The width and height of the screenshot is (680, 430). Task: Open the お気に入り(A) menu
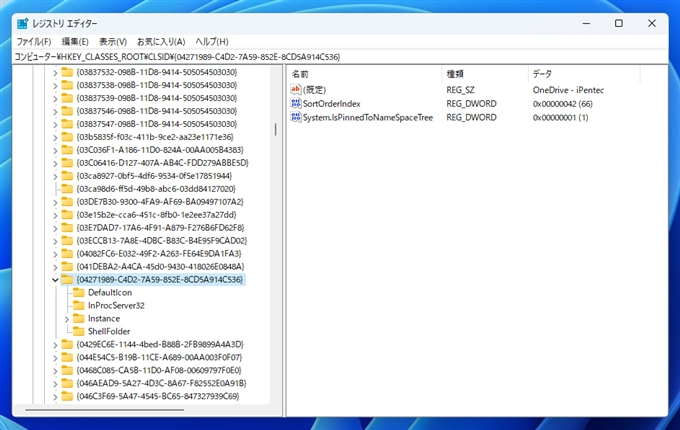coord(161,42)
